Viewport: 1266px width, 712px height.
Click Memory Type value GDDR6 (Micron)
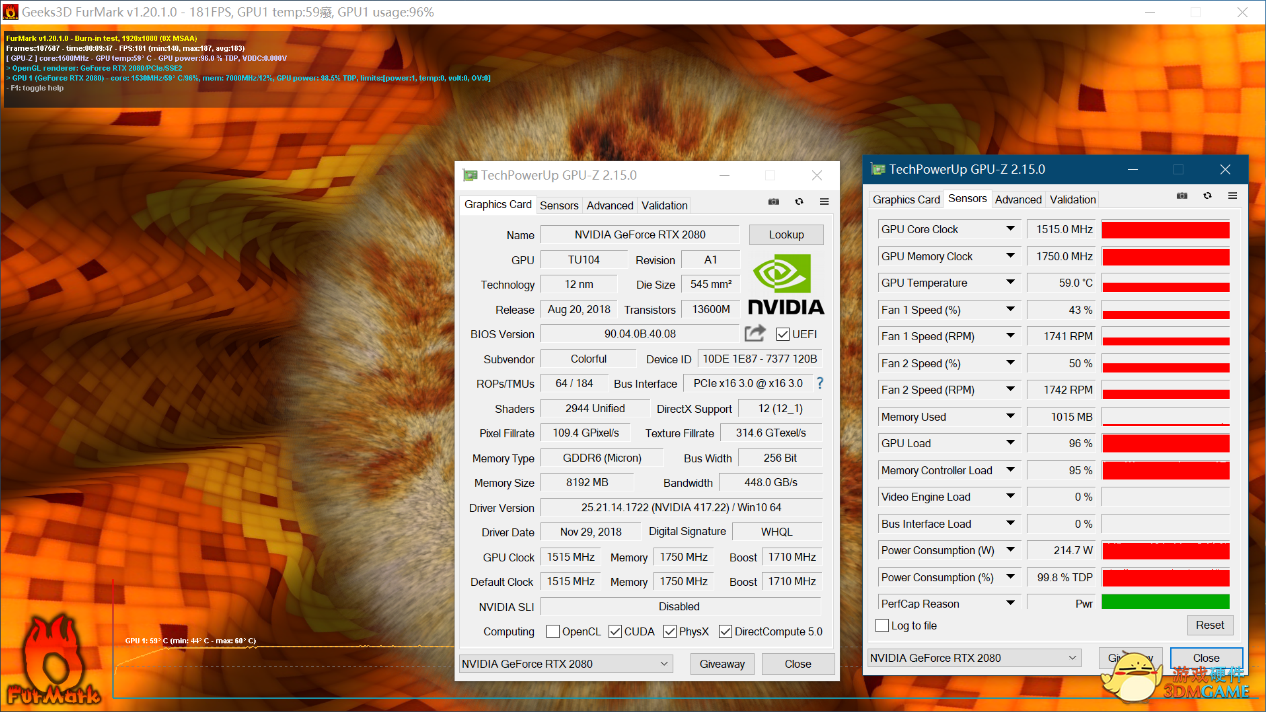coord(600,458)
